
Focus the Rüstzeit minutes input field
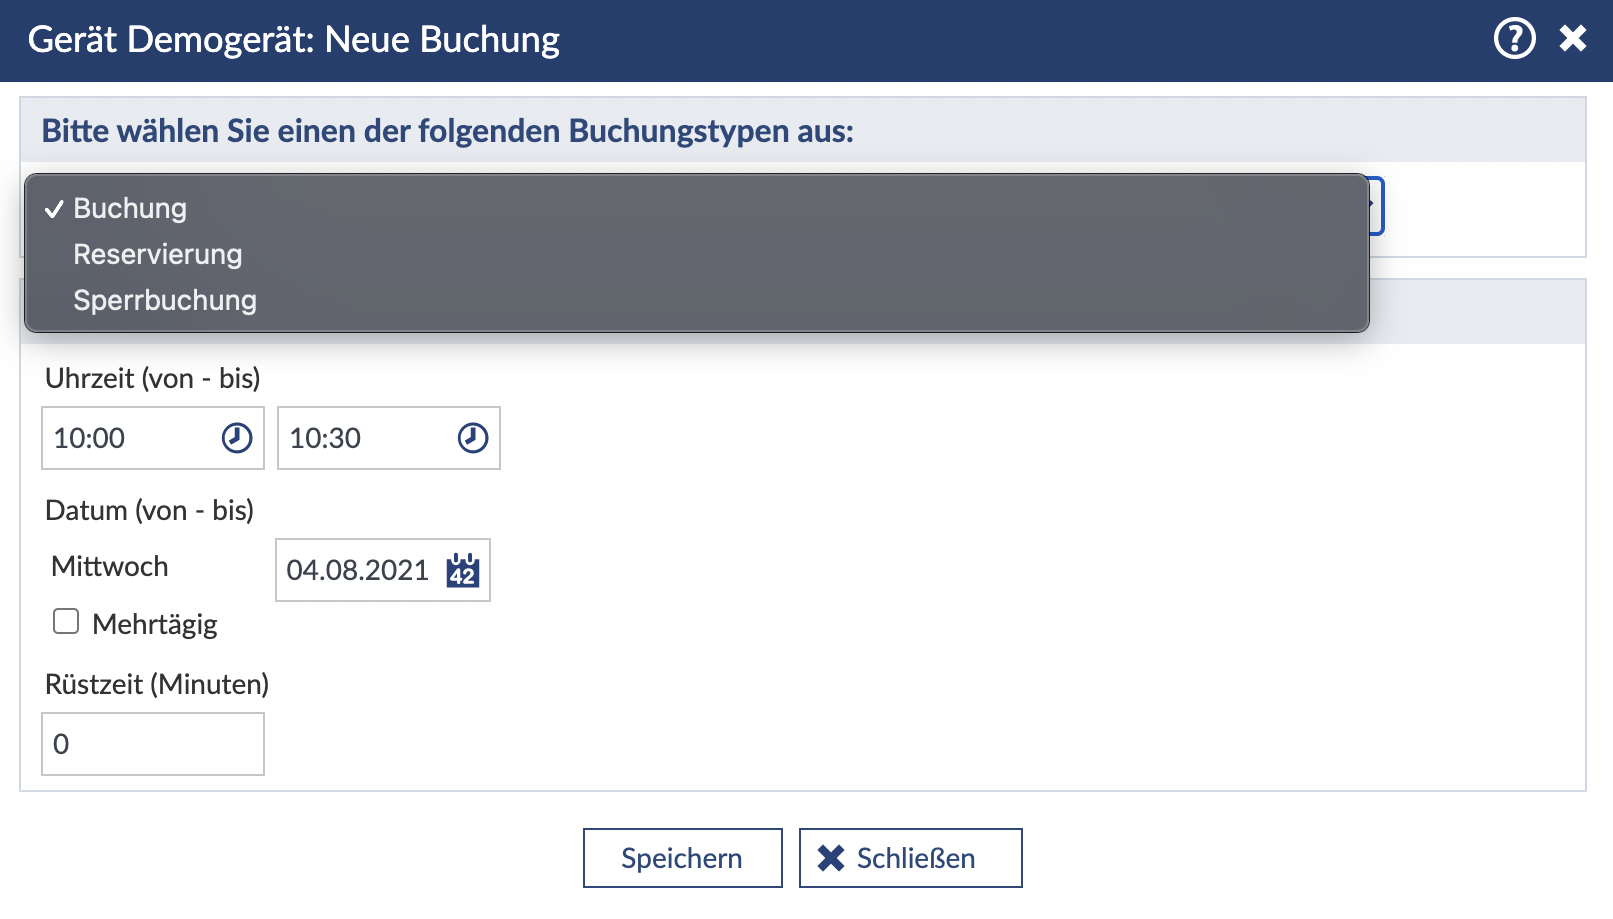152,744
